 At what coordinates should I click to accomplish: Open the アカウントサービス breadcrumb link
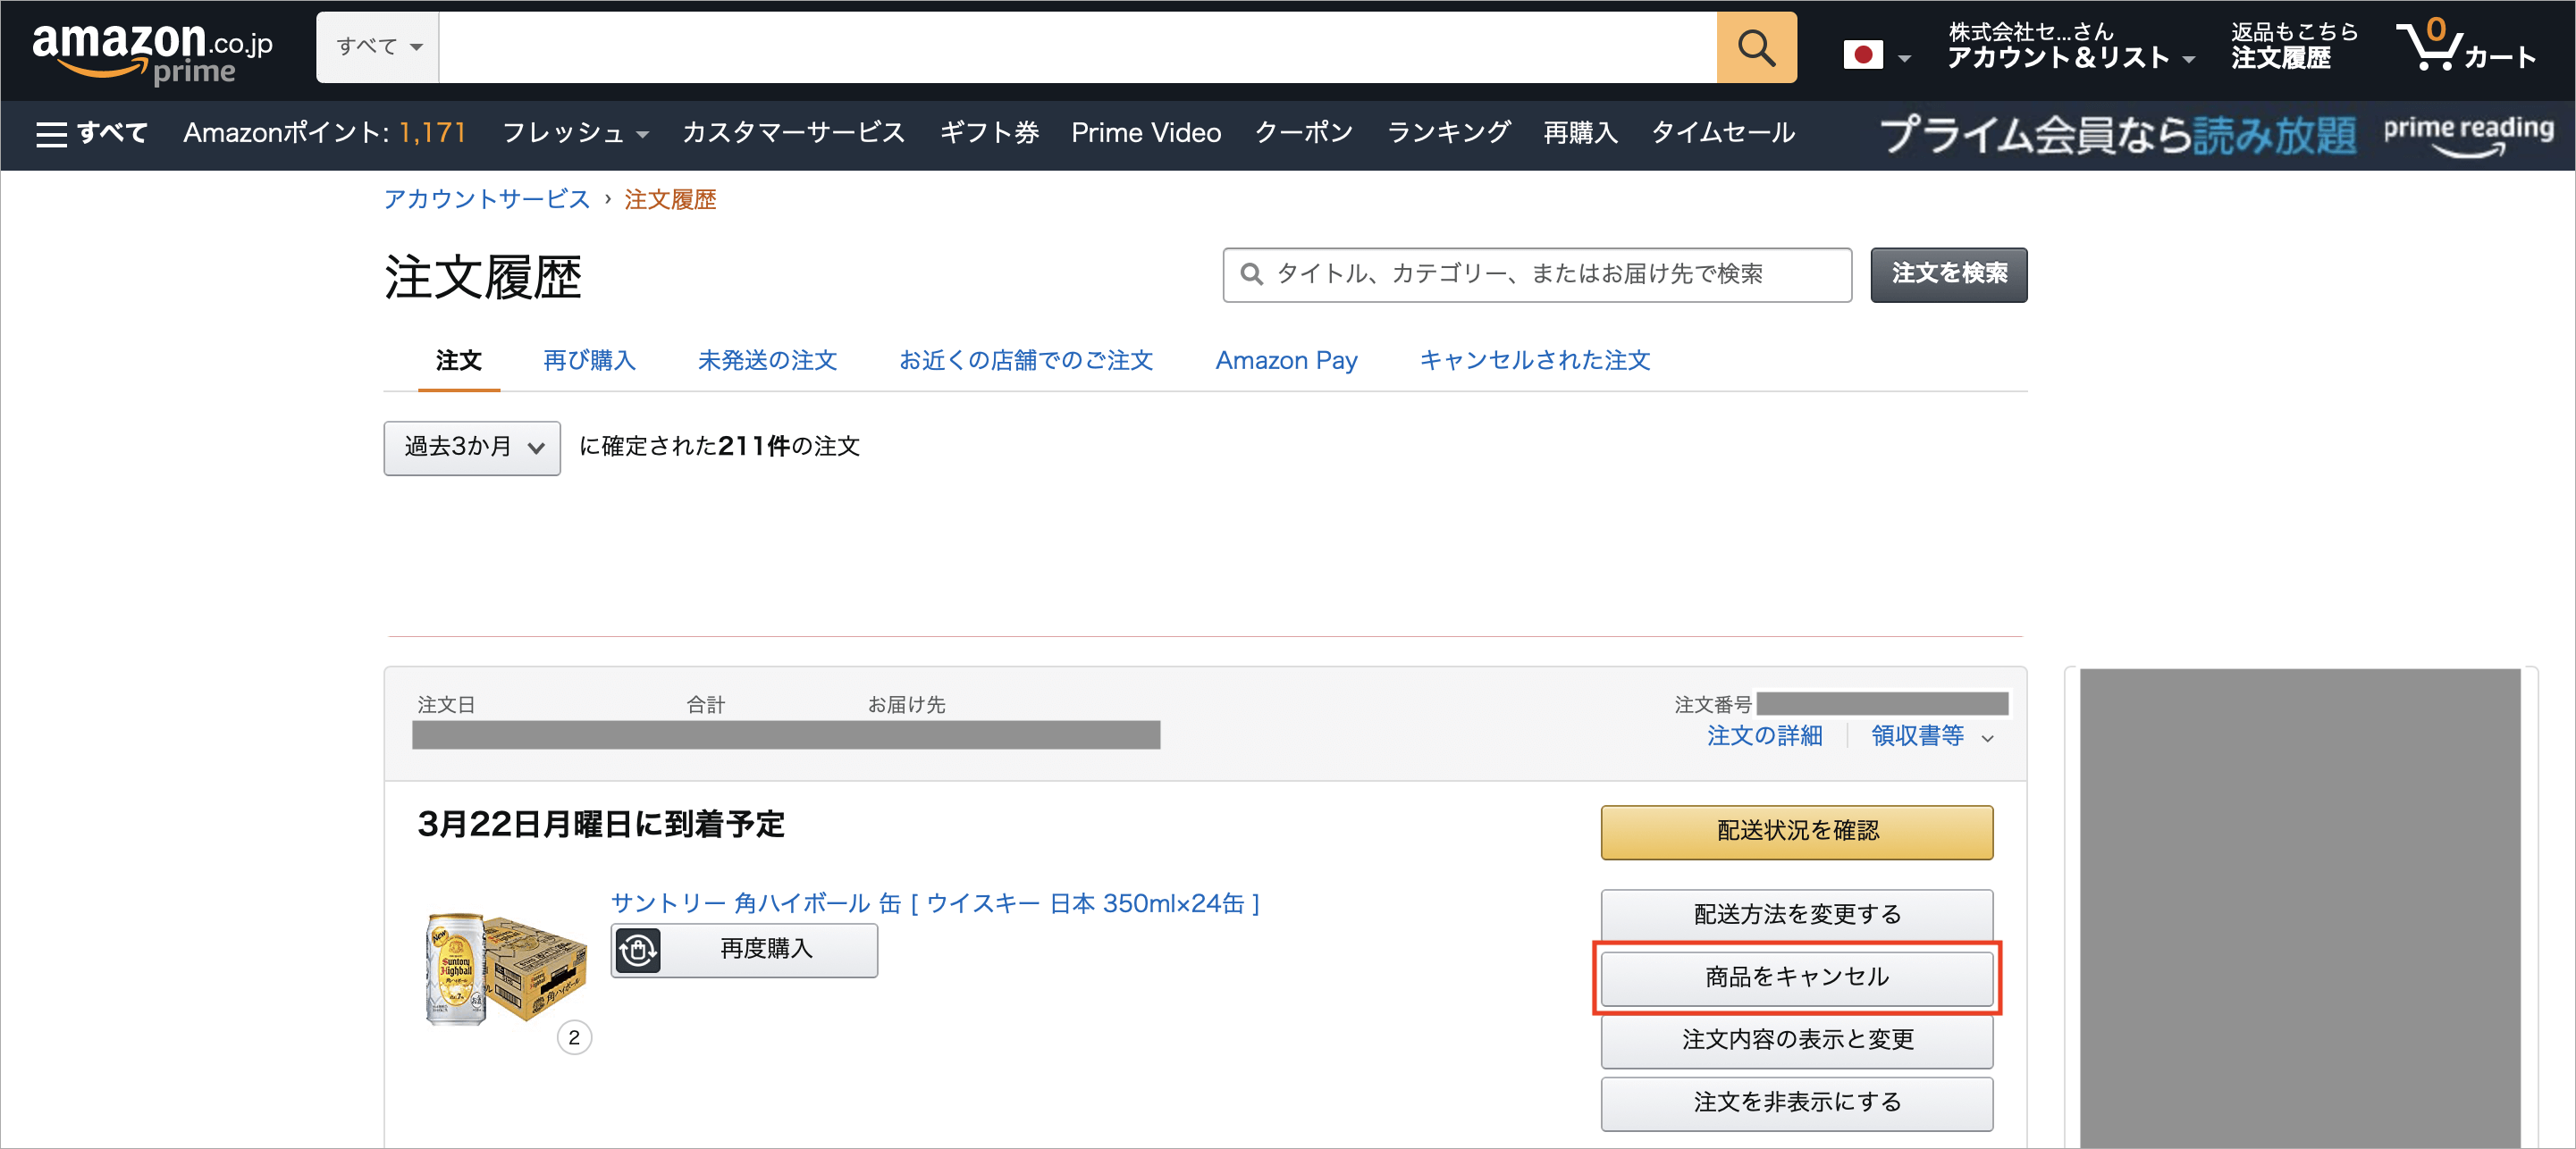487,199
